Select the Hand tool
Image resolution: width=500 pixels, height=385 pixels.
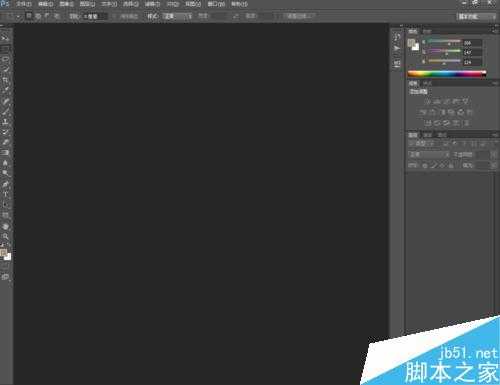[5, 226]
